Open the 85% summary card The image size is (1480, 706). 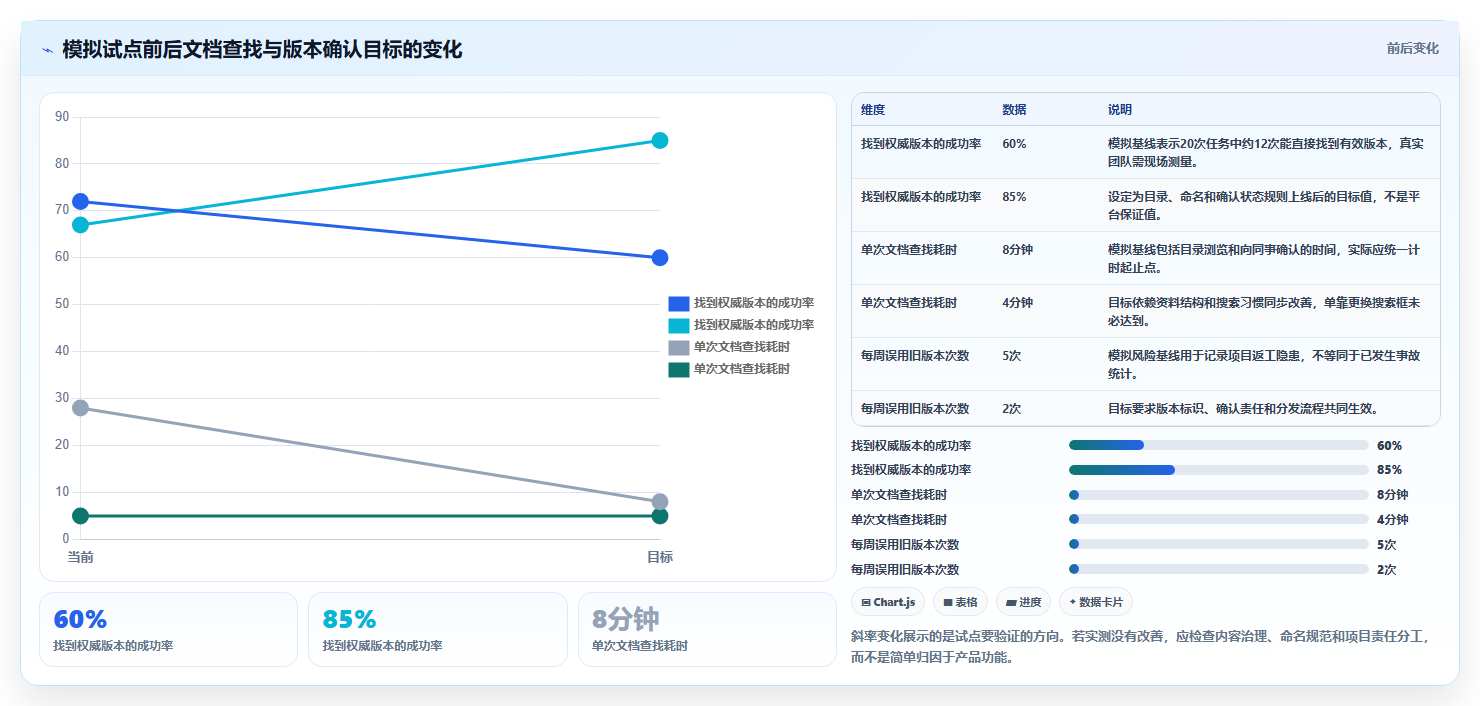(438, 629)
